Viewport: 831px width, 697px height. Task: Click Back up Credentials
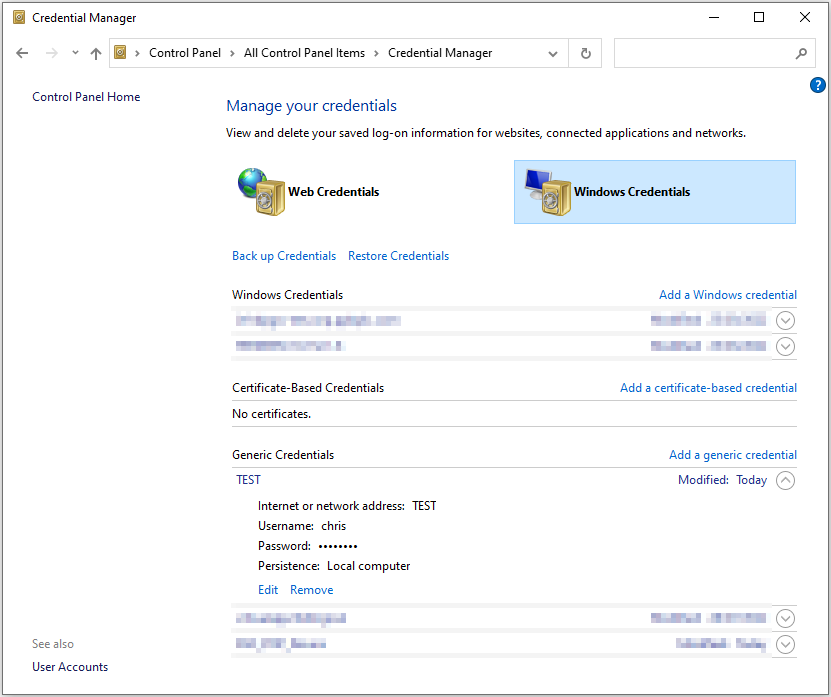tap(284, 256)
